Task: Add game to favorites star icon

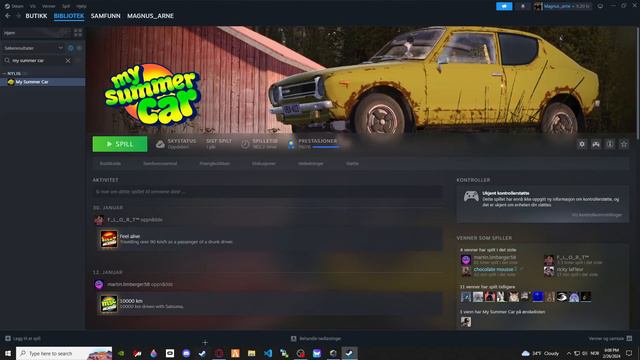Action: (624, 144)
